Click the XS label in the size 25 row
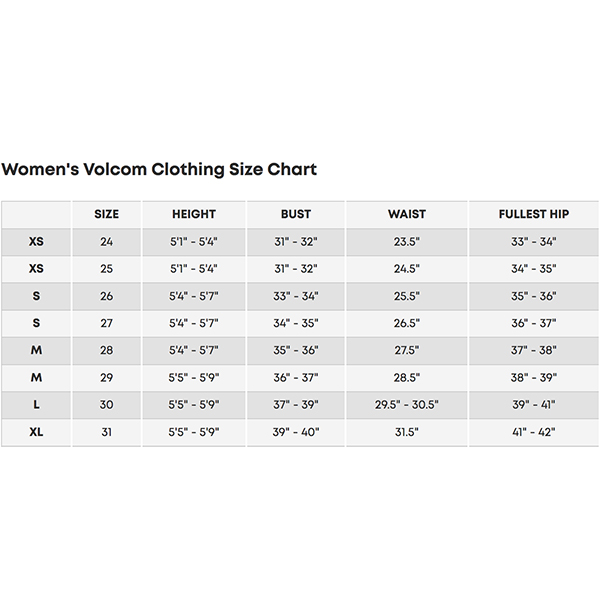Viewport: 600px width, 600px height. tap(36, 269)
